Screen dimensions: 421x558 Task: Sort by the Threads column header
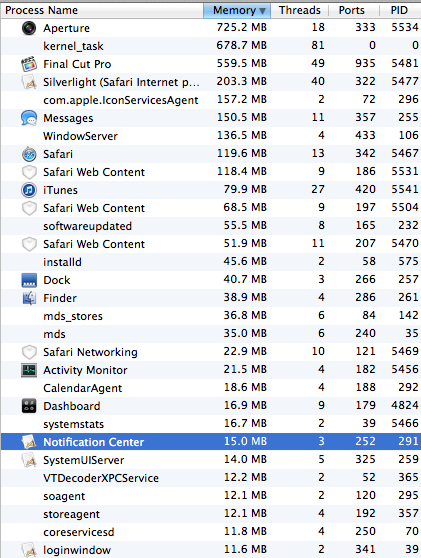pos(300,10)
